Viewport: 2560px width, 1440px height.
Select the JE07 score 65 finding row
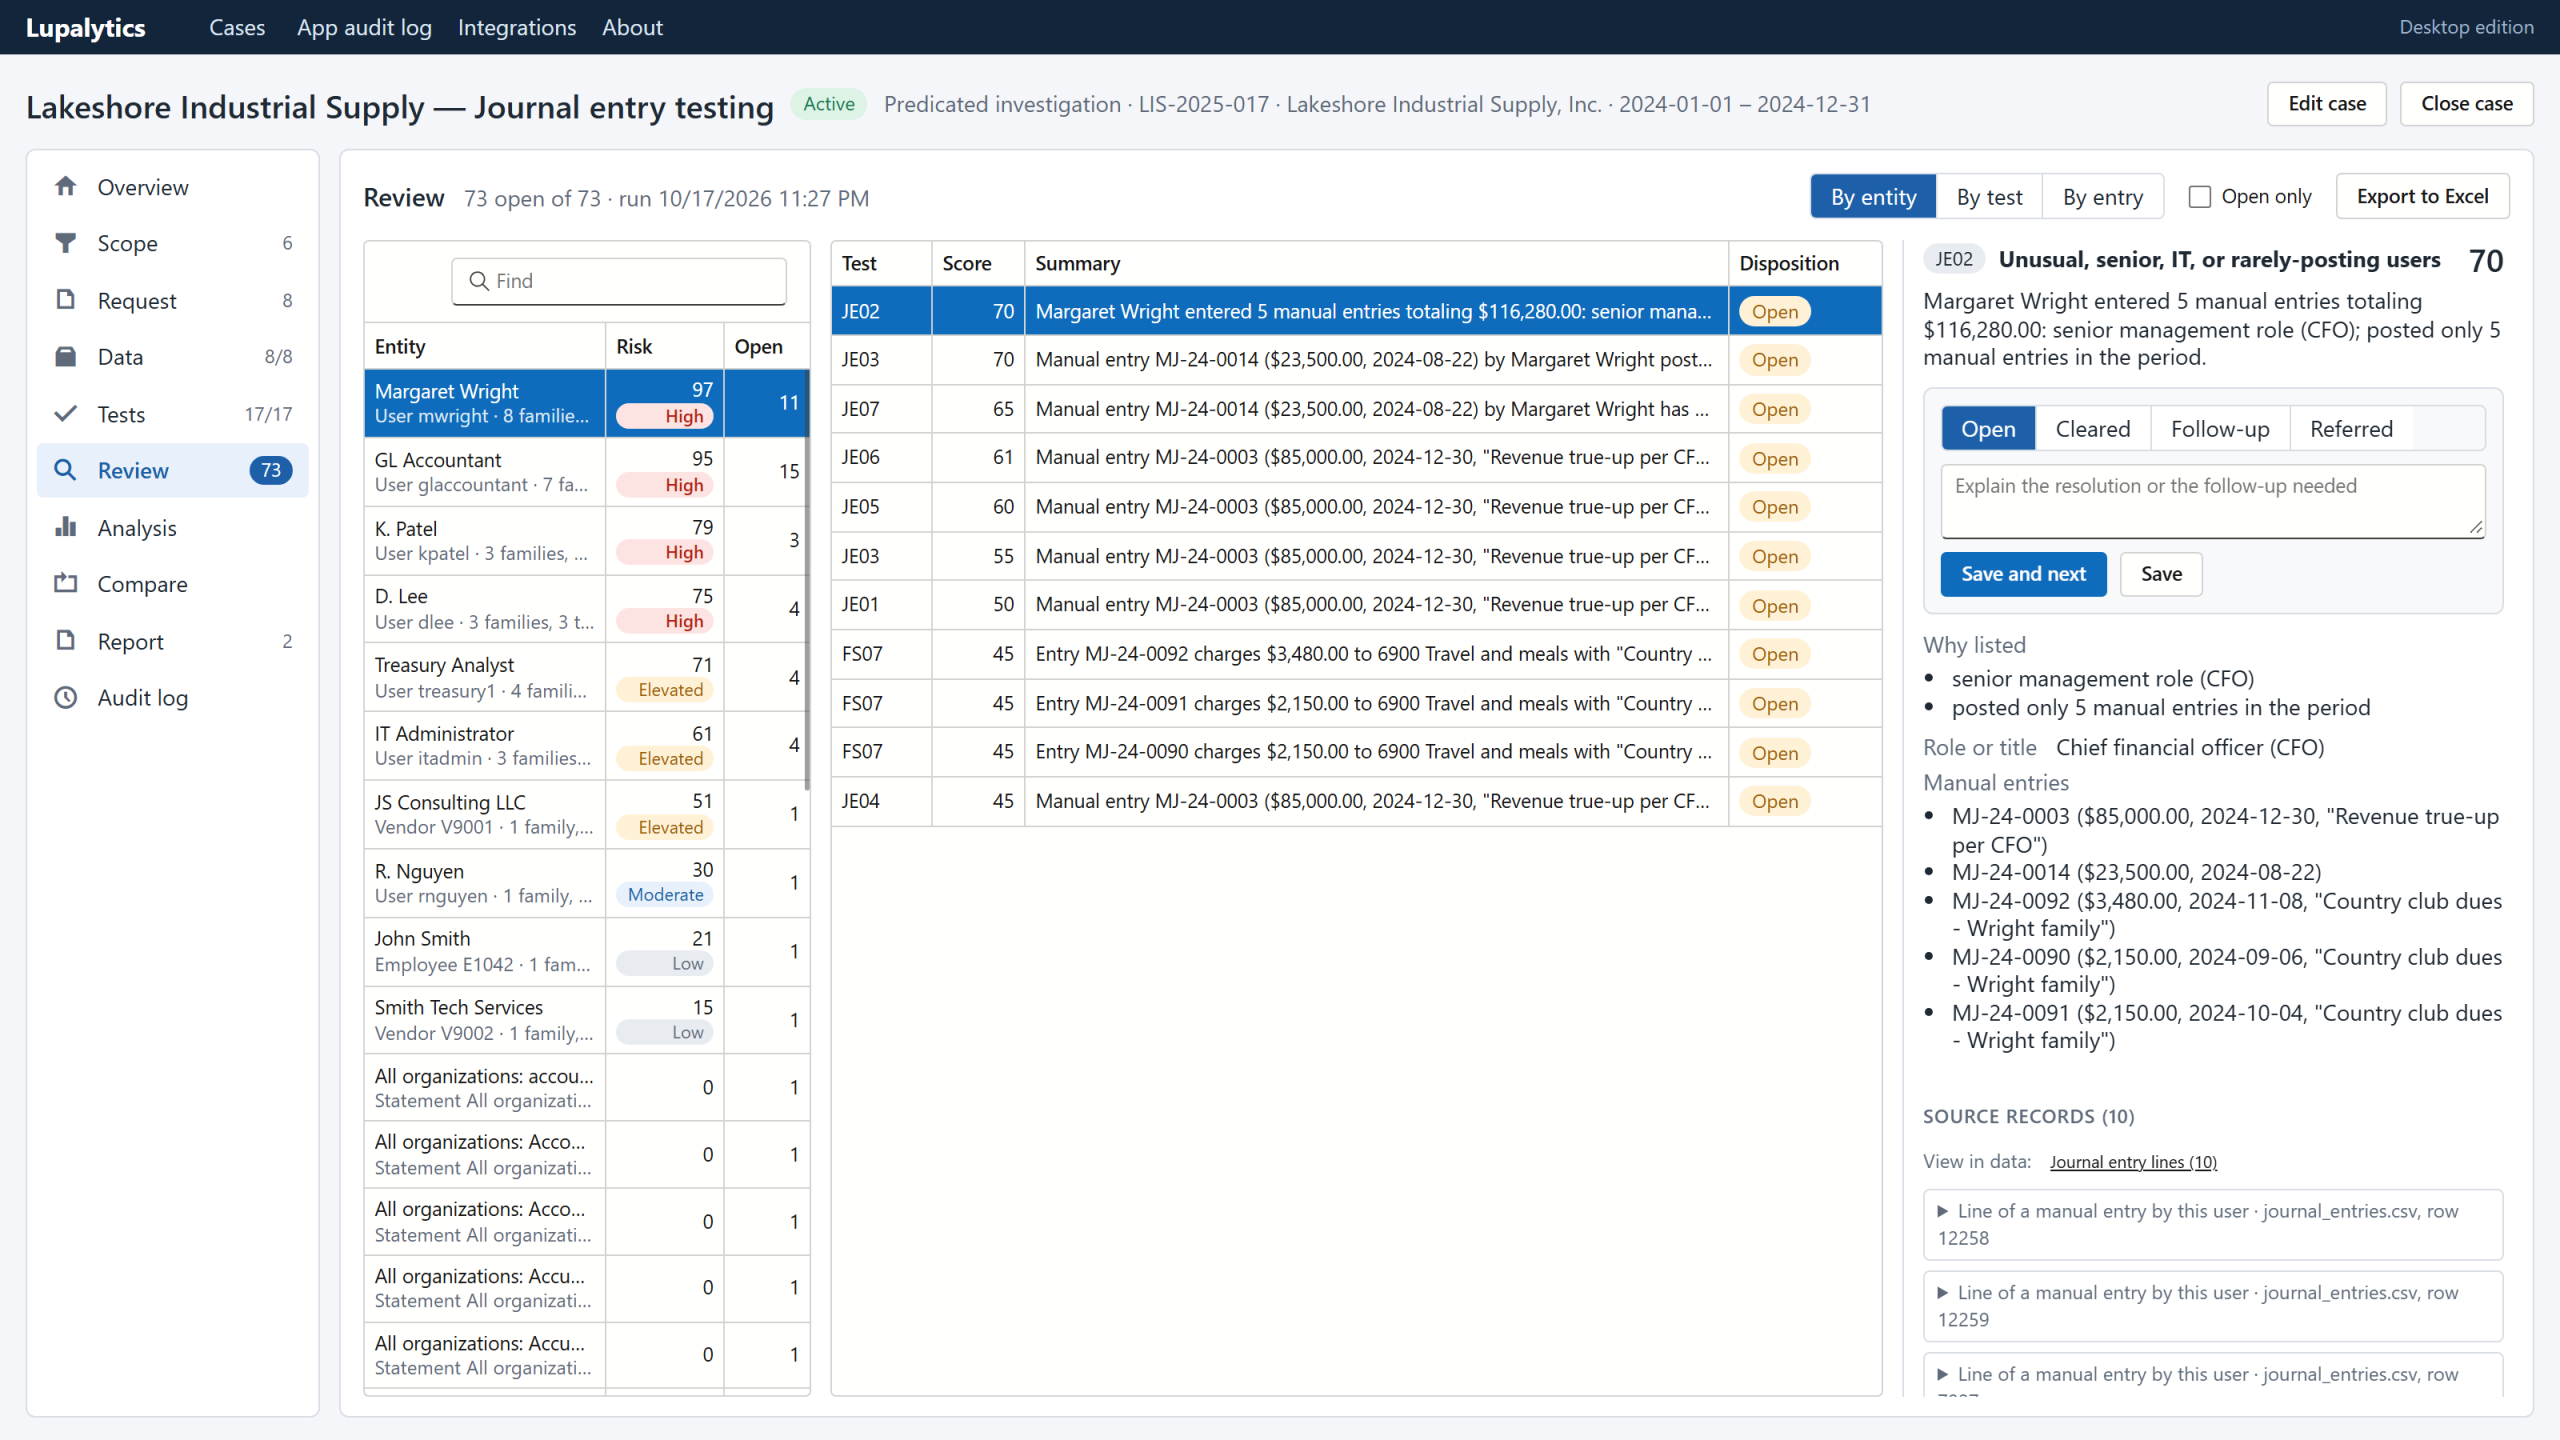(1356, 409)
